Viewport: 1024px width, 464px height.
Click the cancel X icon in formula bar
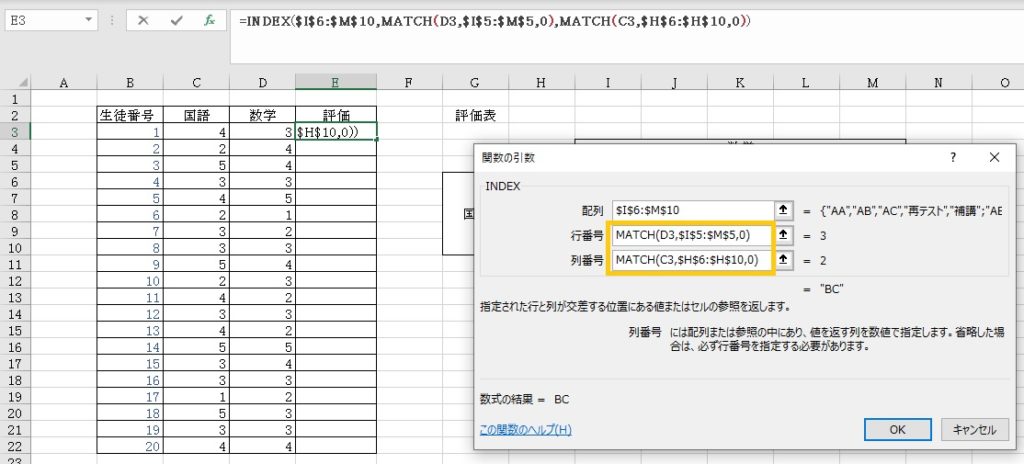pos(143,20)
